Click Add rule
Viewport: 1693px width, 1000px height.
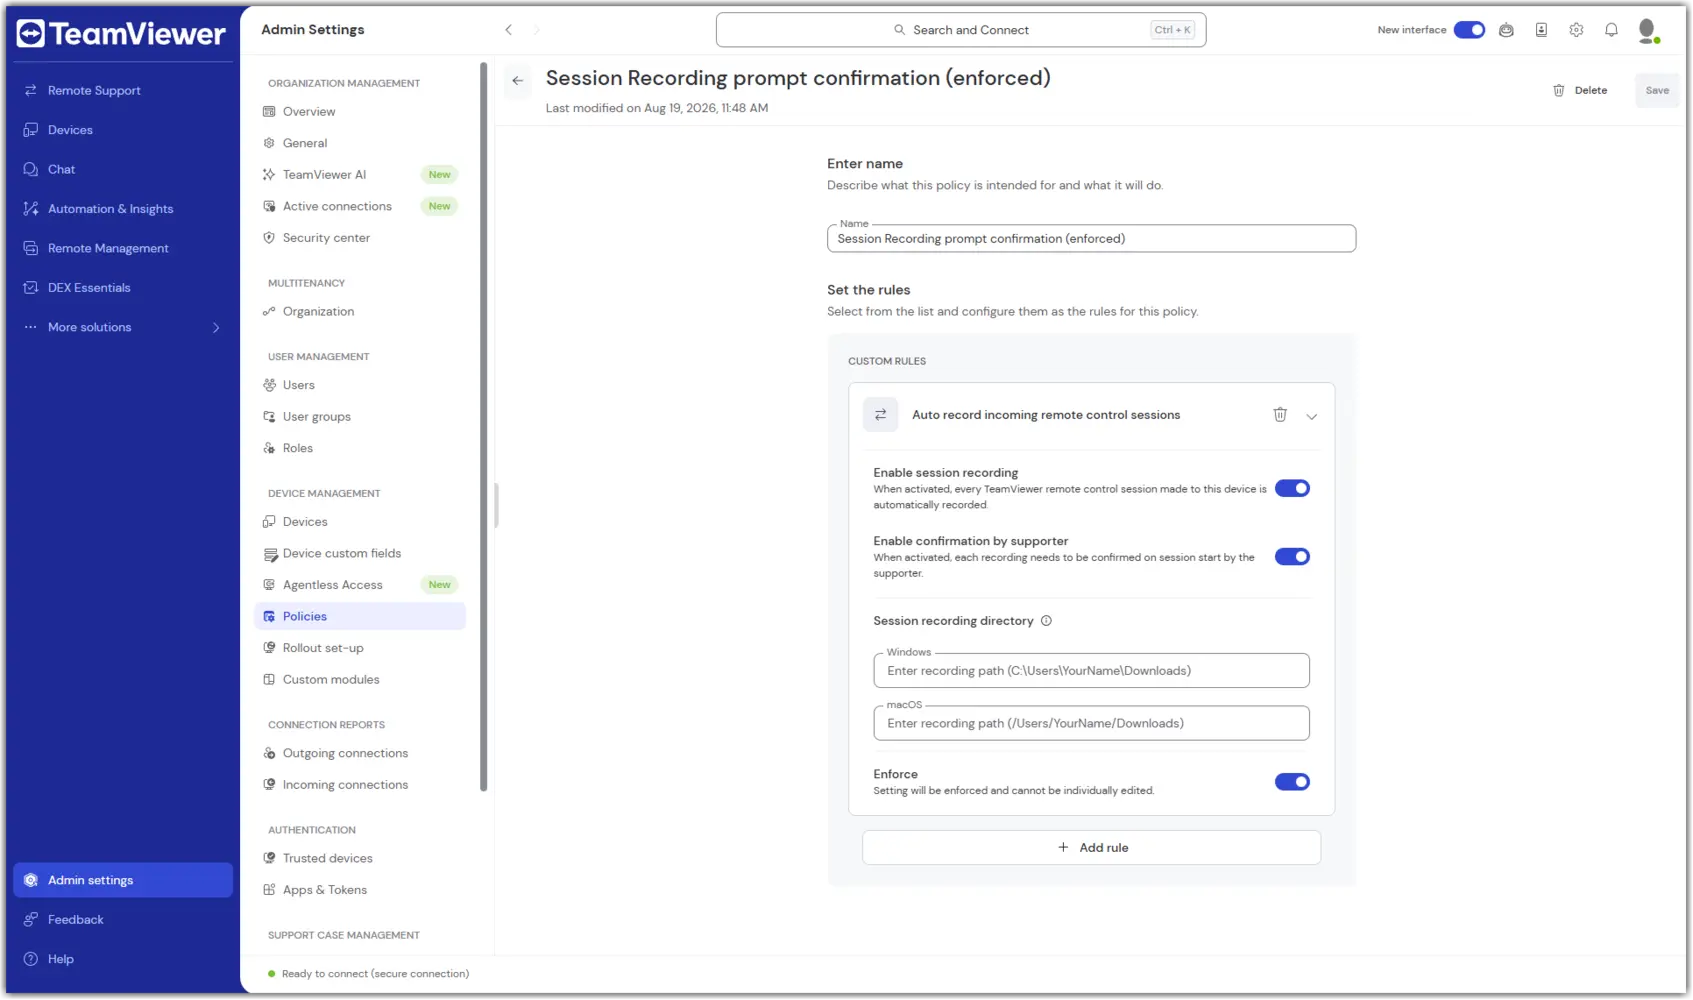point(1091,848)
